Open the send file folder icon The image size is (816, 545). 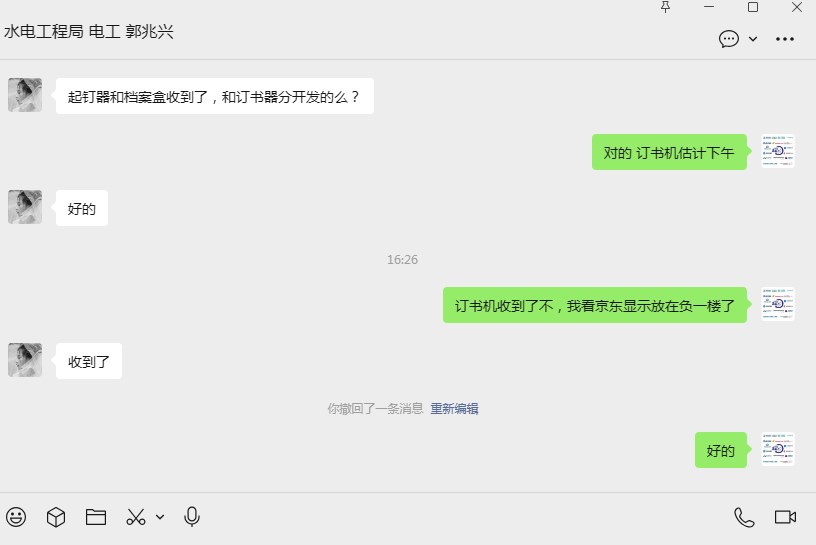coord(96,517)
